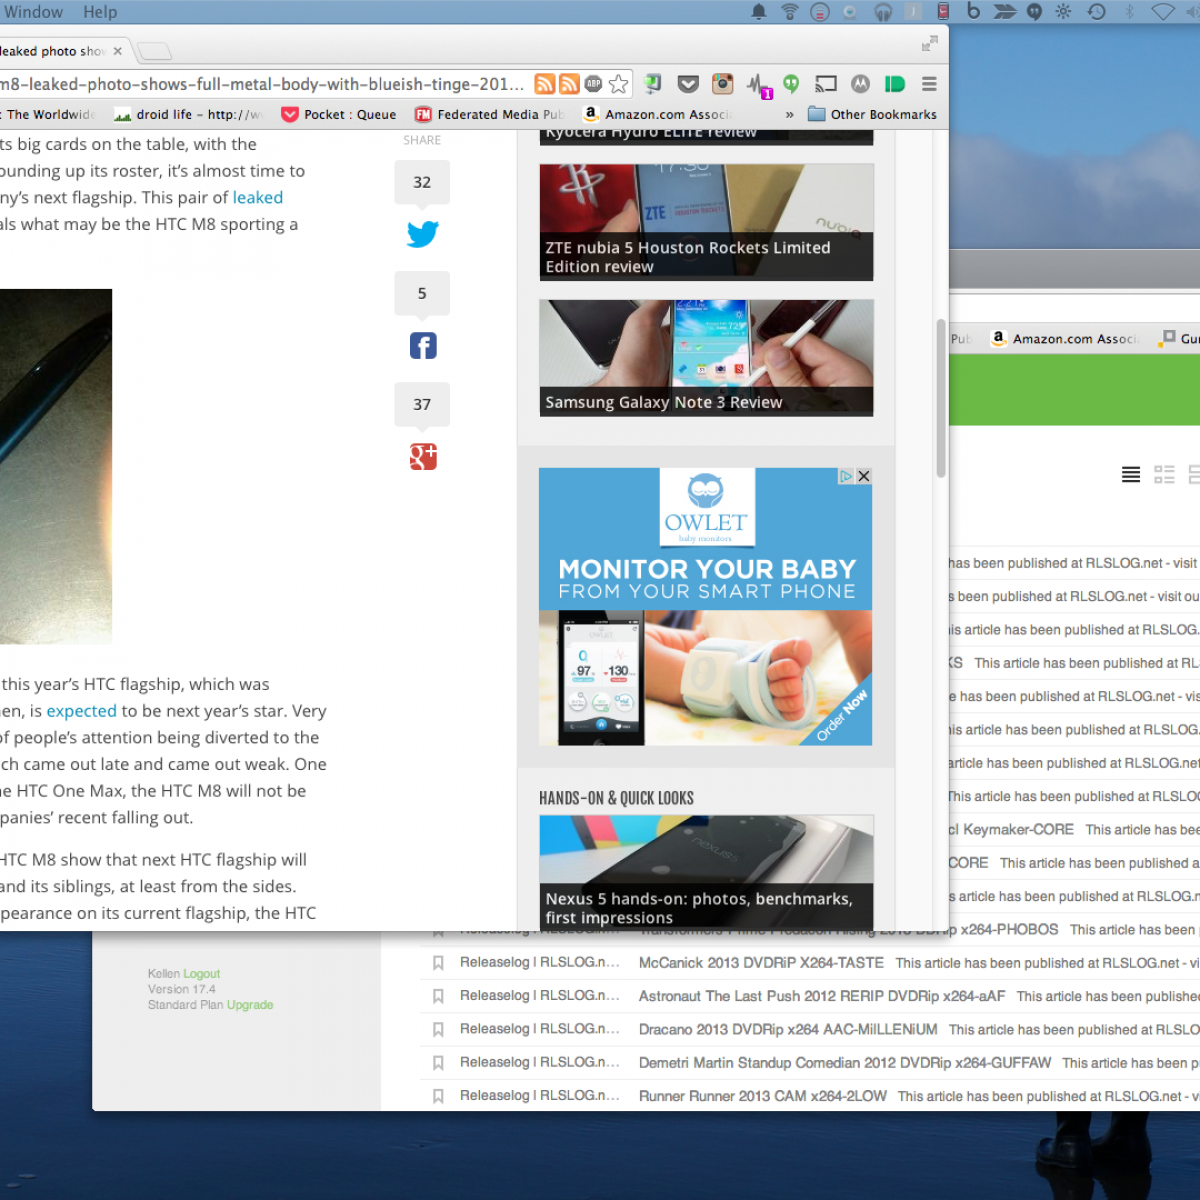This screenshot has width=1200, height=1200.
Task: Open the Adblock Plus ABP icon
Action: pyautogui.click(x=593, y=84)
